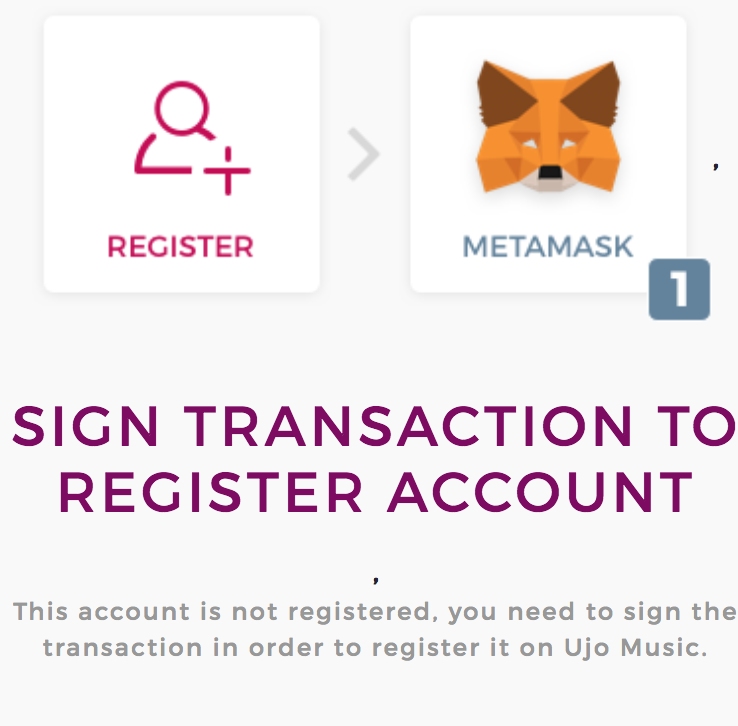Select the METAMASK label text

click(548, 246)
